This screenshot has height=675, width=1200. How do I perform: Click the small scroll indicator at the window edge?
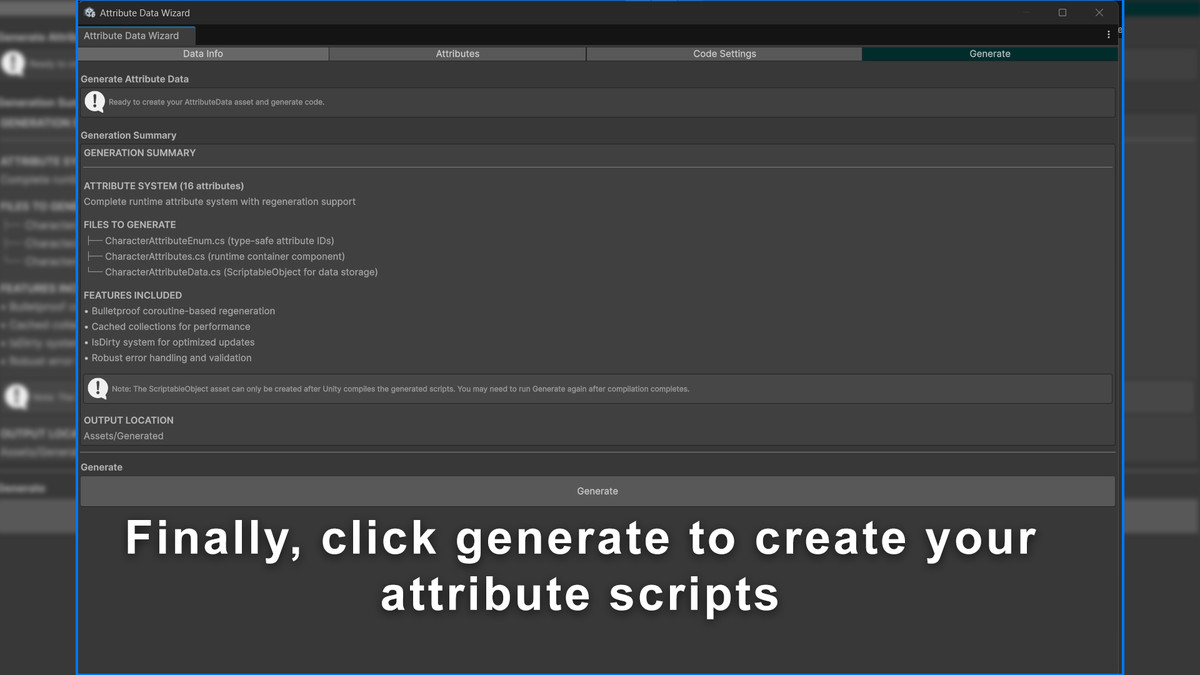click(x=1122, y=30)
